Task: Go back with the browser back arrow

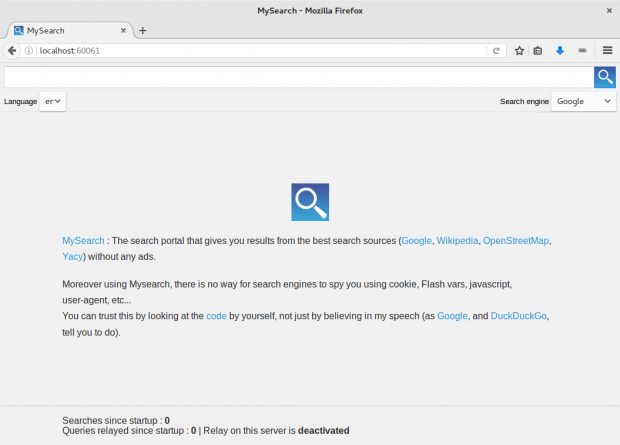Action: 12,51
